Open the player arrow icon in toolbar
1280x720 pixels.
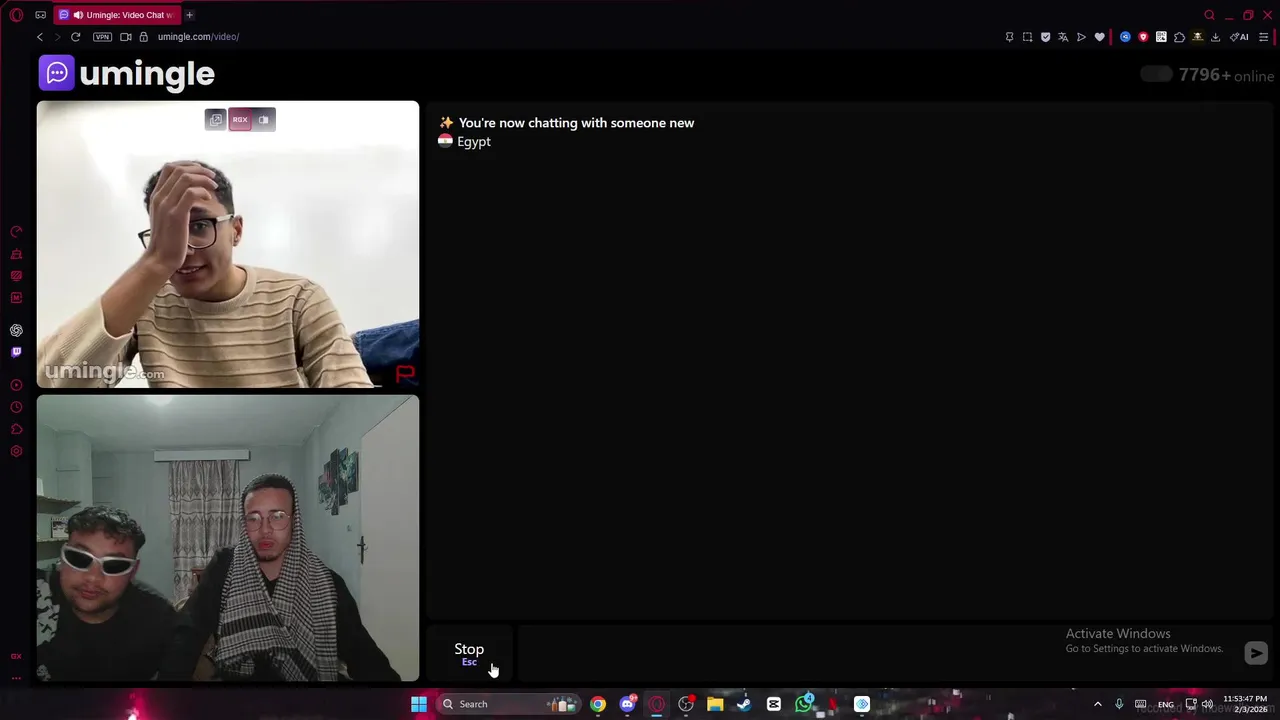coord(1081,37)
